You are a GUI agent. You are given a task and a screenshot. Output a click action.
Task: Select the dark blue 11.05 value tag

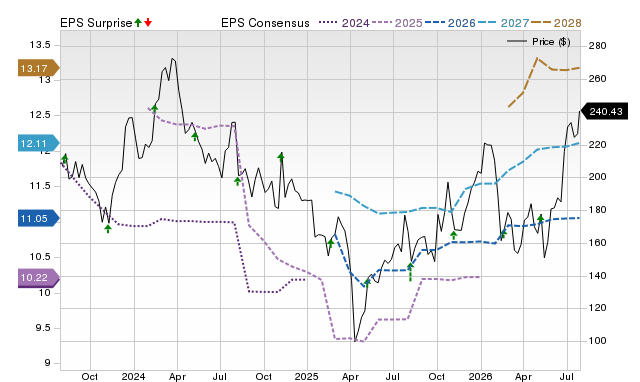tap(38, 218)
